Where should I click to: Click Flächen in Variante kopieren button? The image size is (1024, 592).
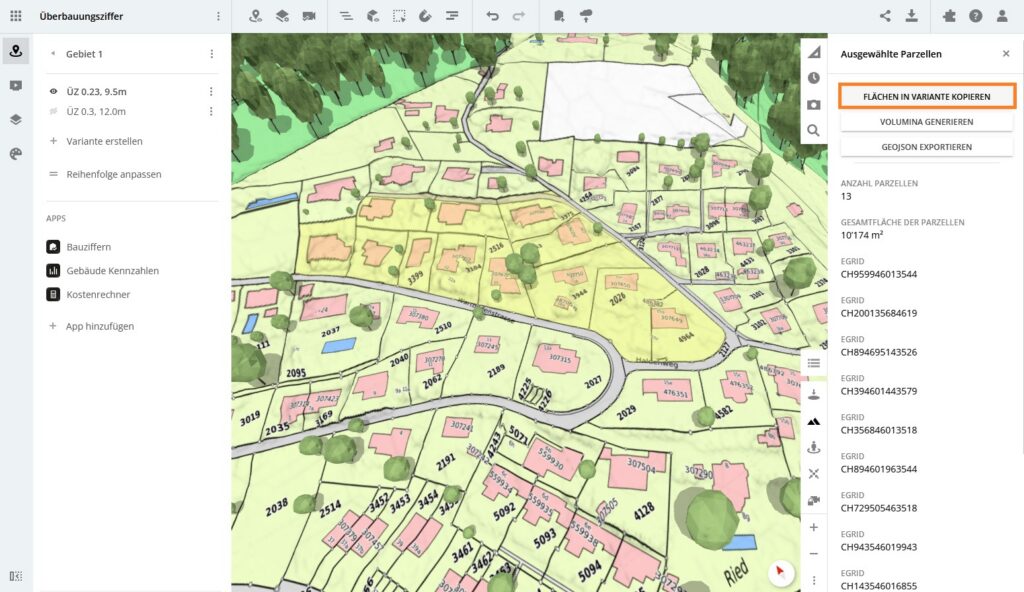tap(926, 97)
